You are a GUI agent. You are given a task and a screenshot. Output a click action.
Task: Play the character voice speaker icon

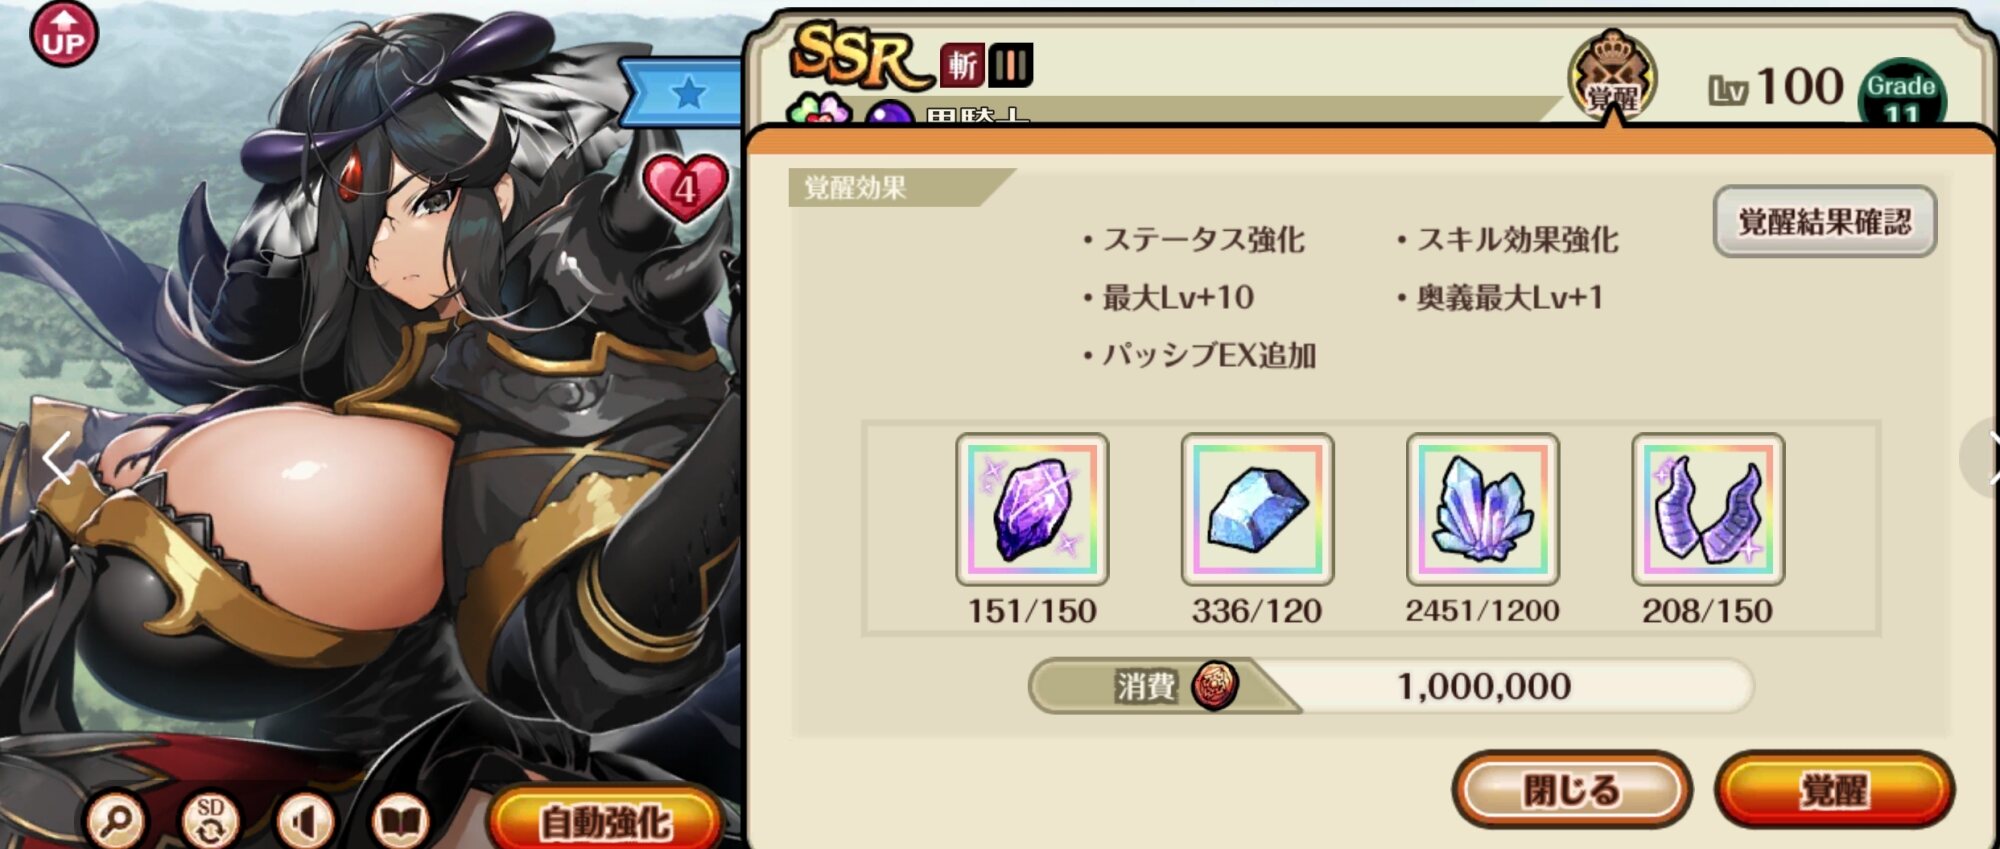(x=305, y=821)
